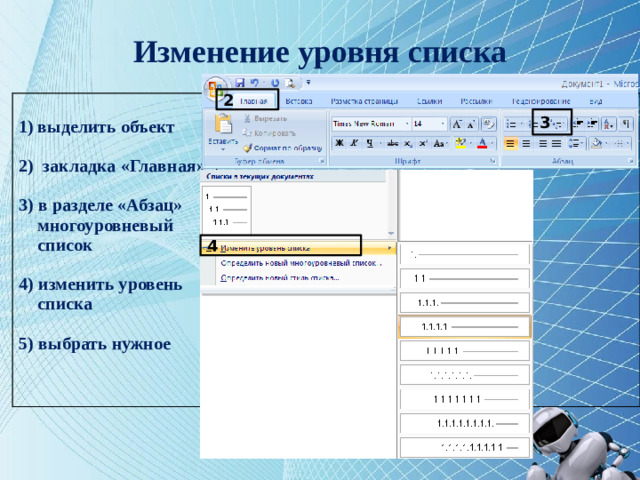Choose list level 1.1.1.1.1.1.1
The width and height of the screenshot is (640, 480).
465,399
